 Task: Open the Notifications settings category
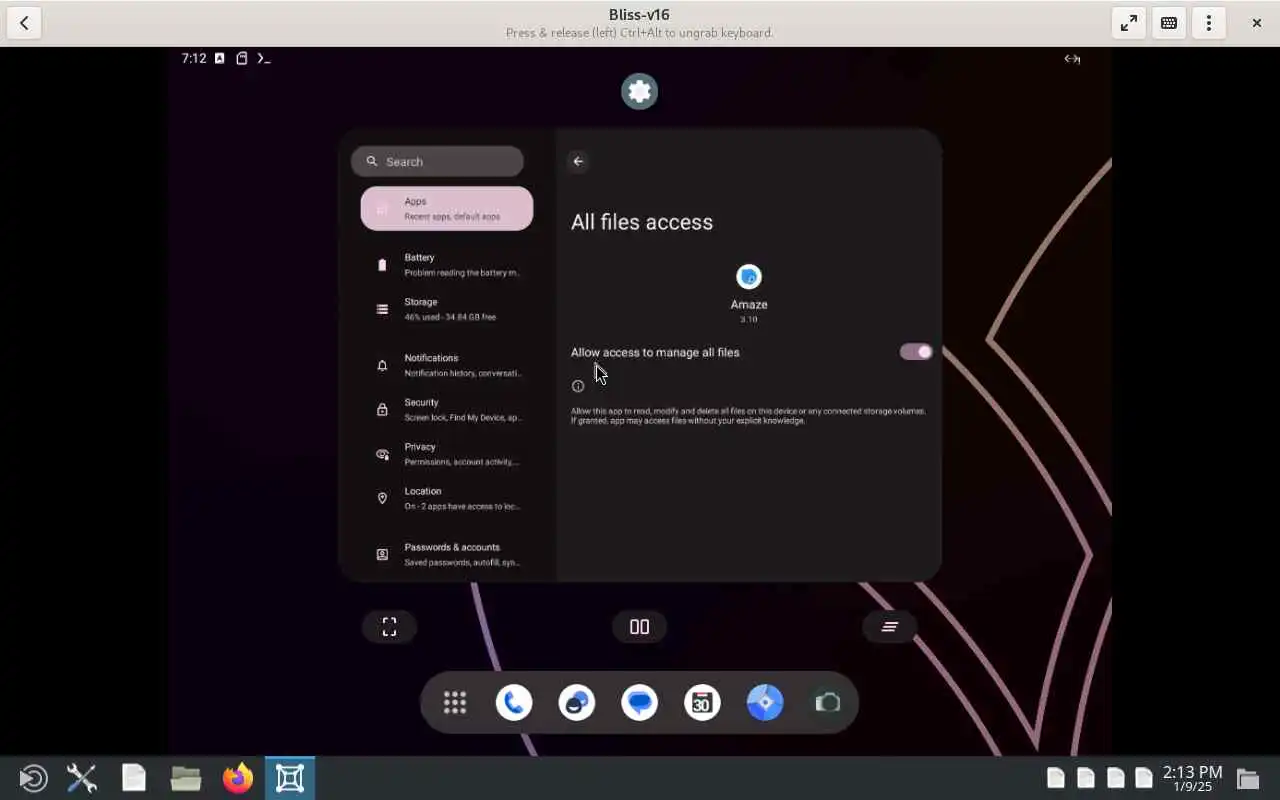447,365
